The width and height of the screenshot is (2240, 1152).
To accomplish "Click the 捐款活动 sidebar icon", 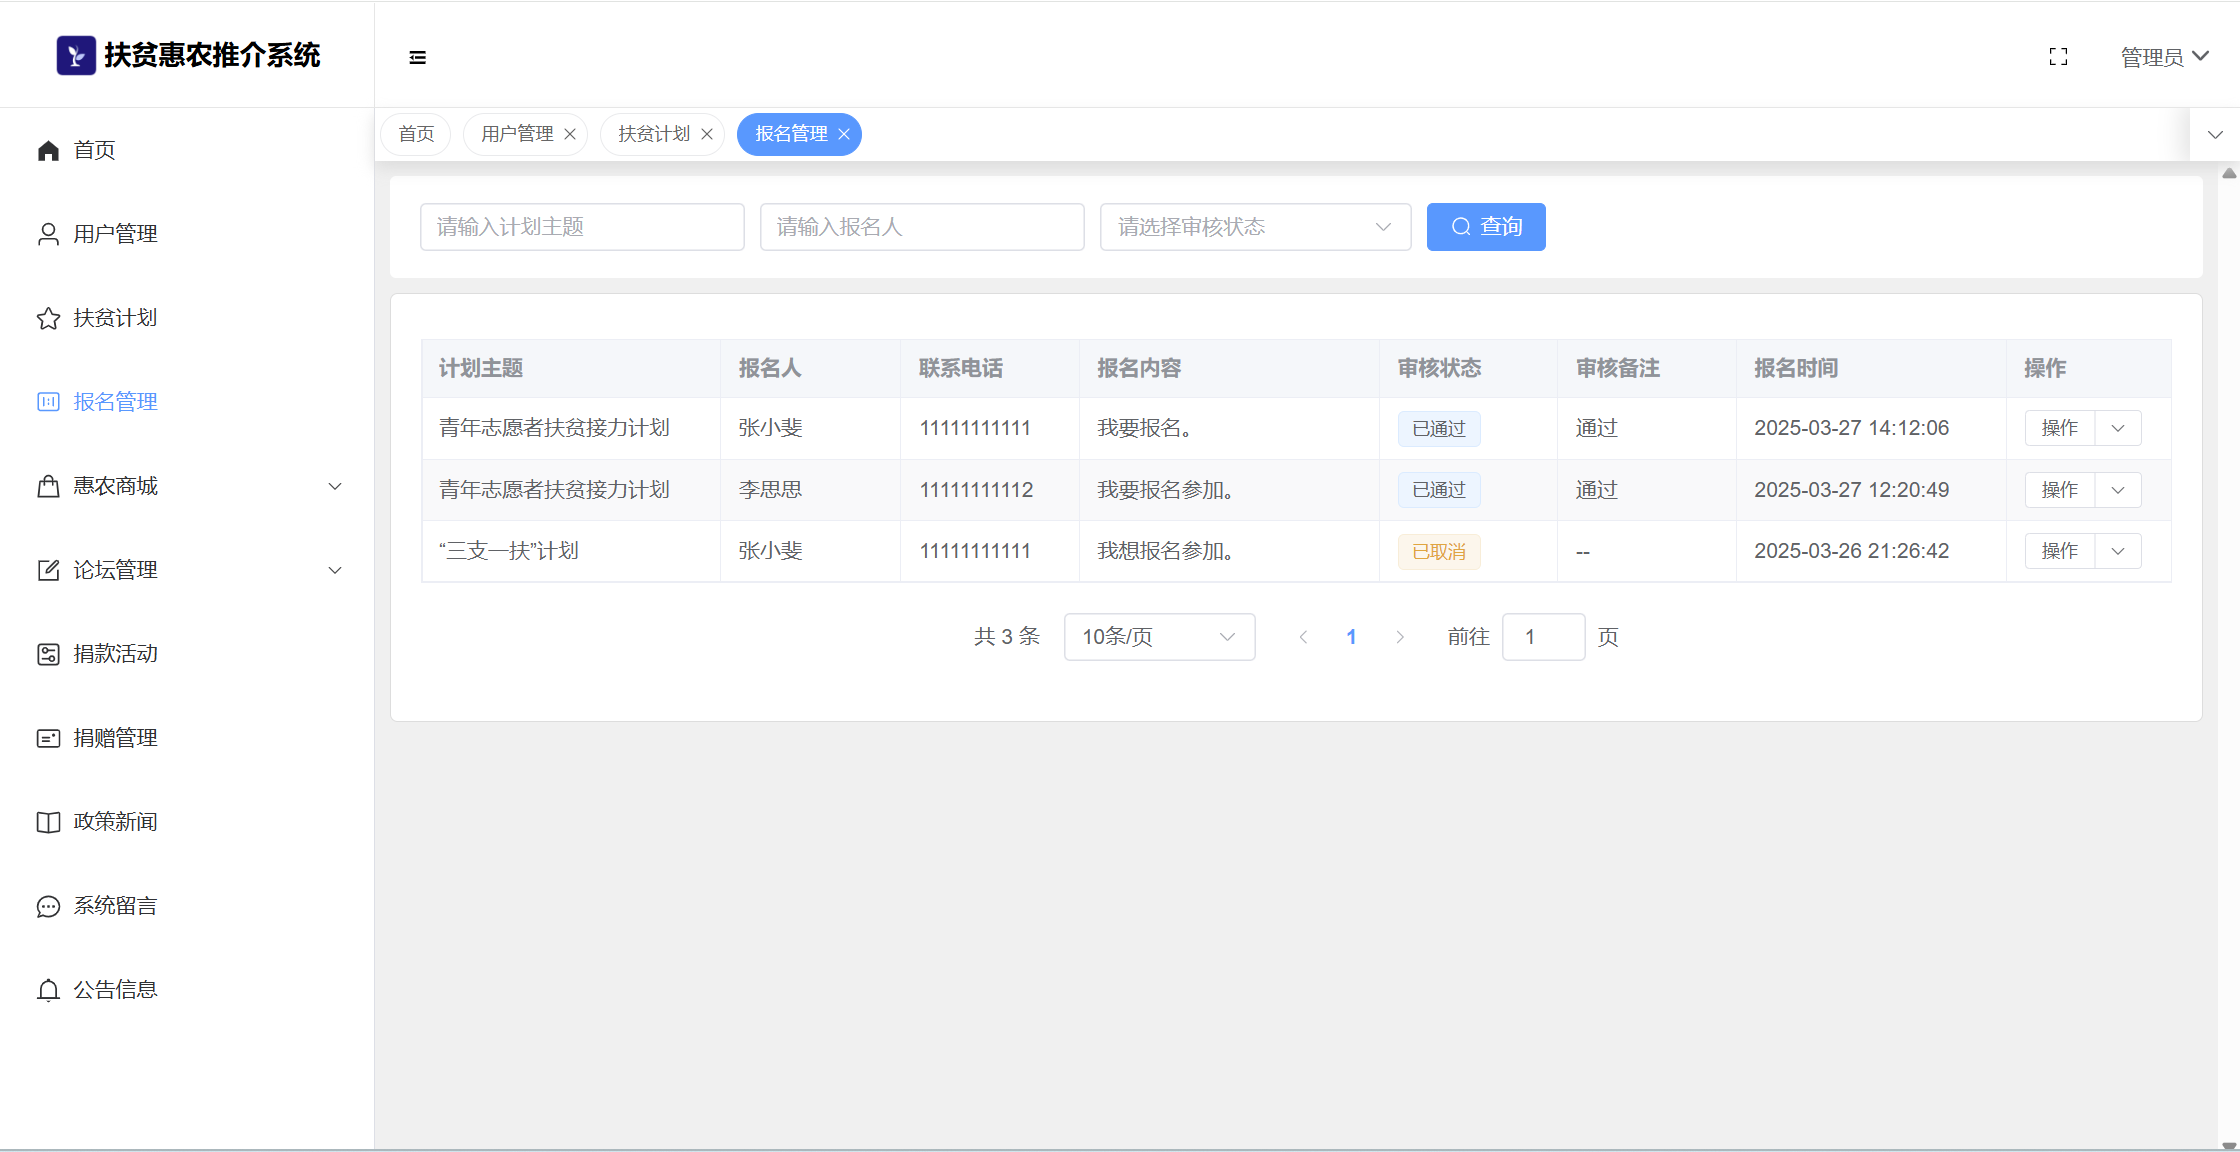I will click(48, 654).
